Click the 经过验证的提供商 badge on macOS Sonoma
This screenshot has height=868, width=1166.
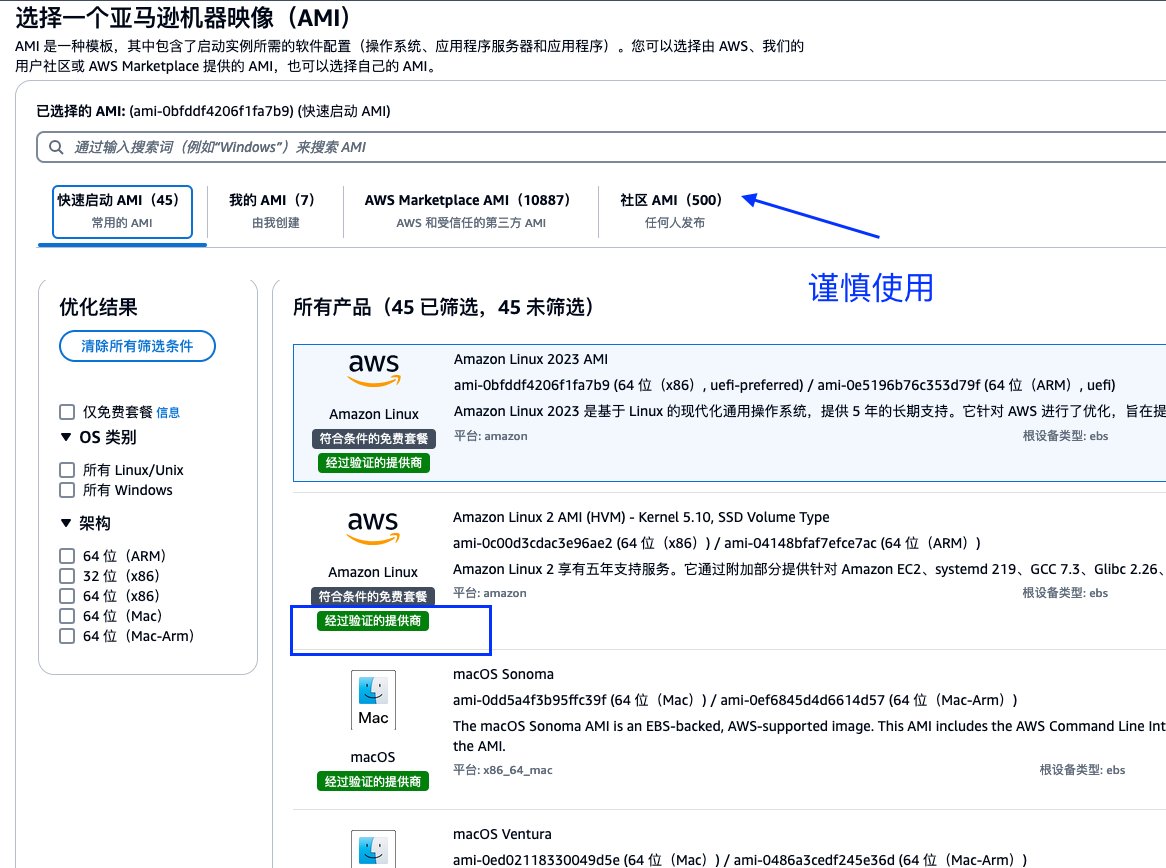coord(373,780)
